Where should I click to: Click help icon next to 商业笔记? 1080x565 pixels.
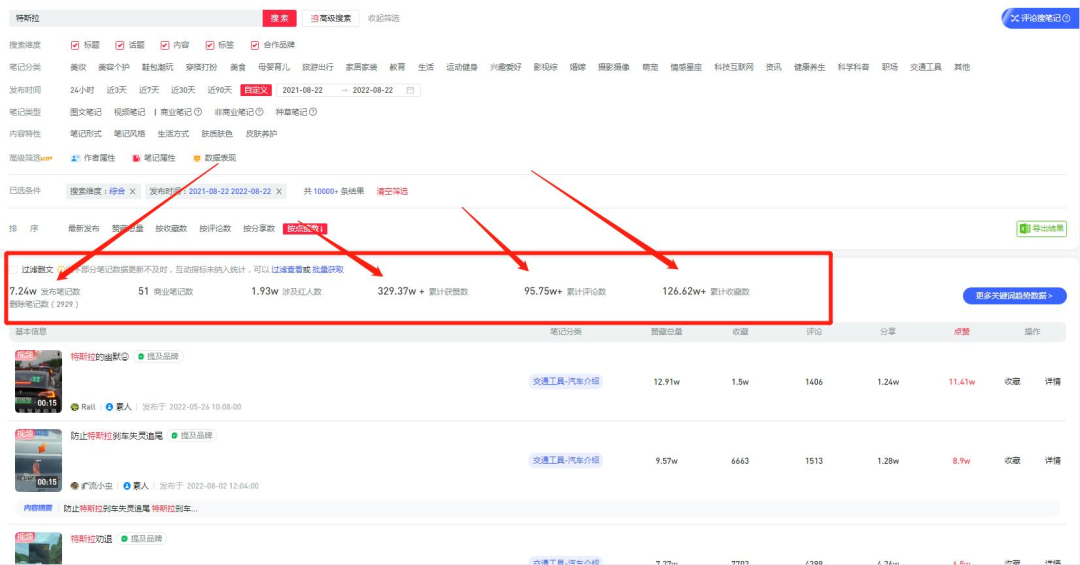(x=198, y=112)
